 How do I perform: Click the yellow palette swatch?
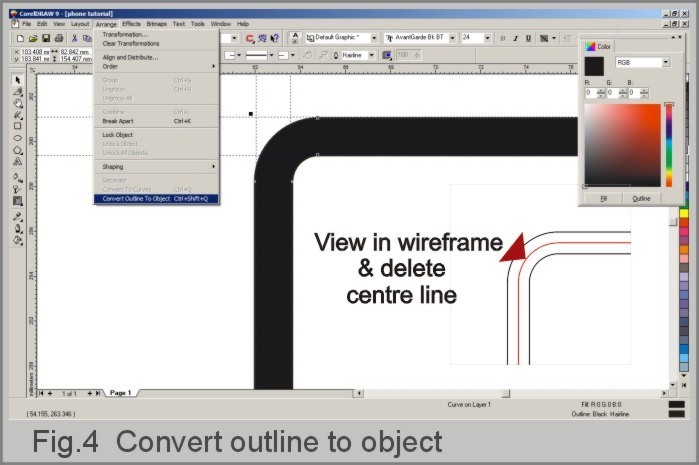tap(684, 214)
